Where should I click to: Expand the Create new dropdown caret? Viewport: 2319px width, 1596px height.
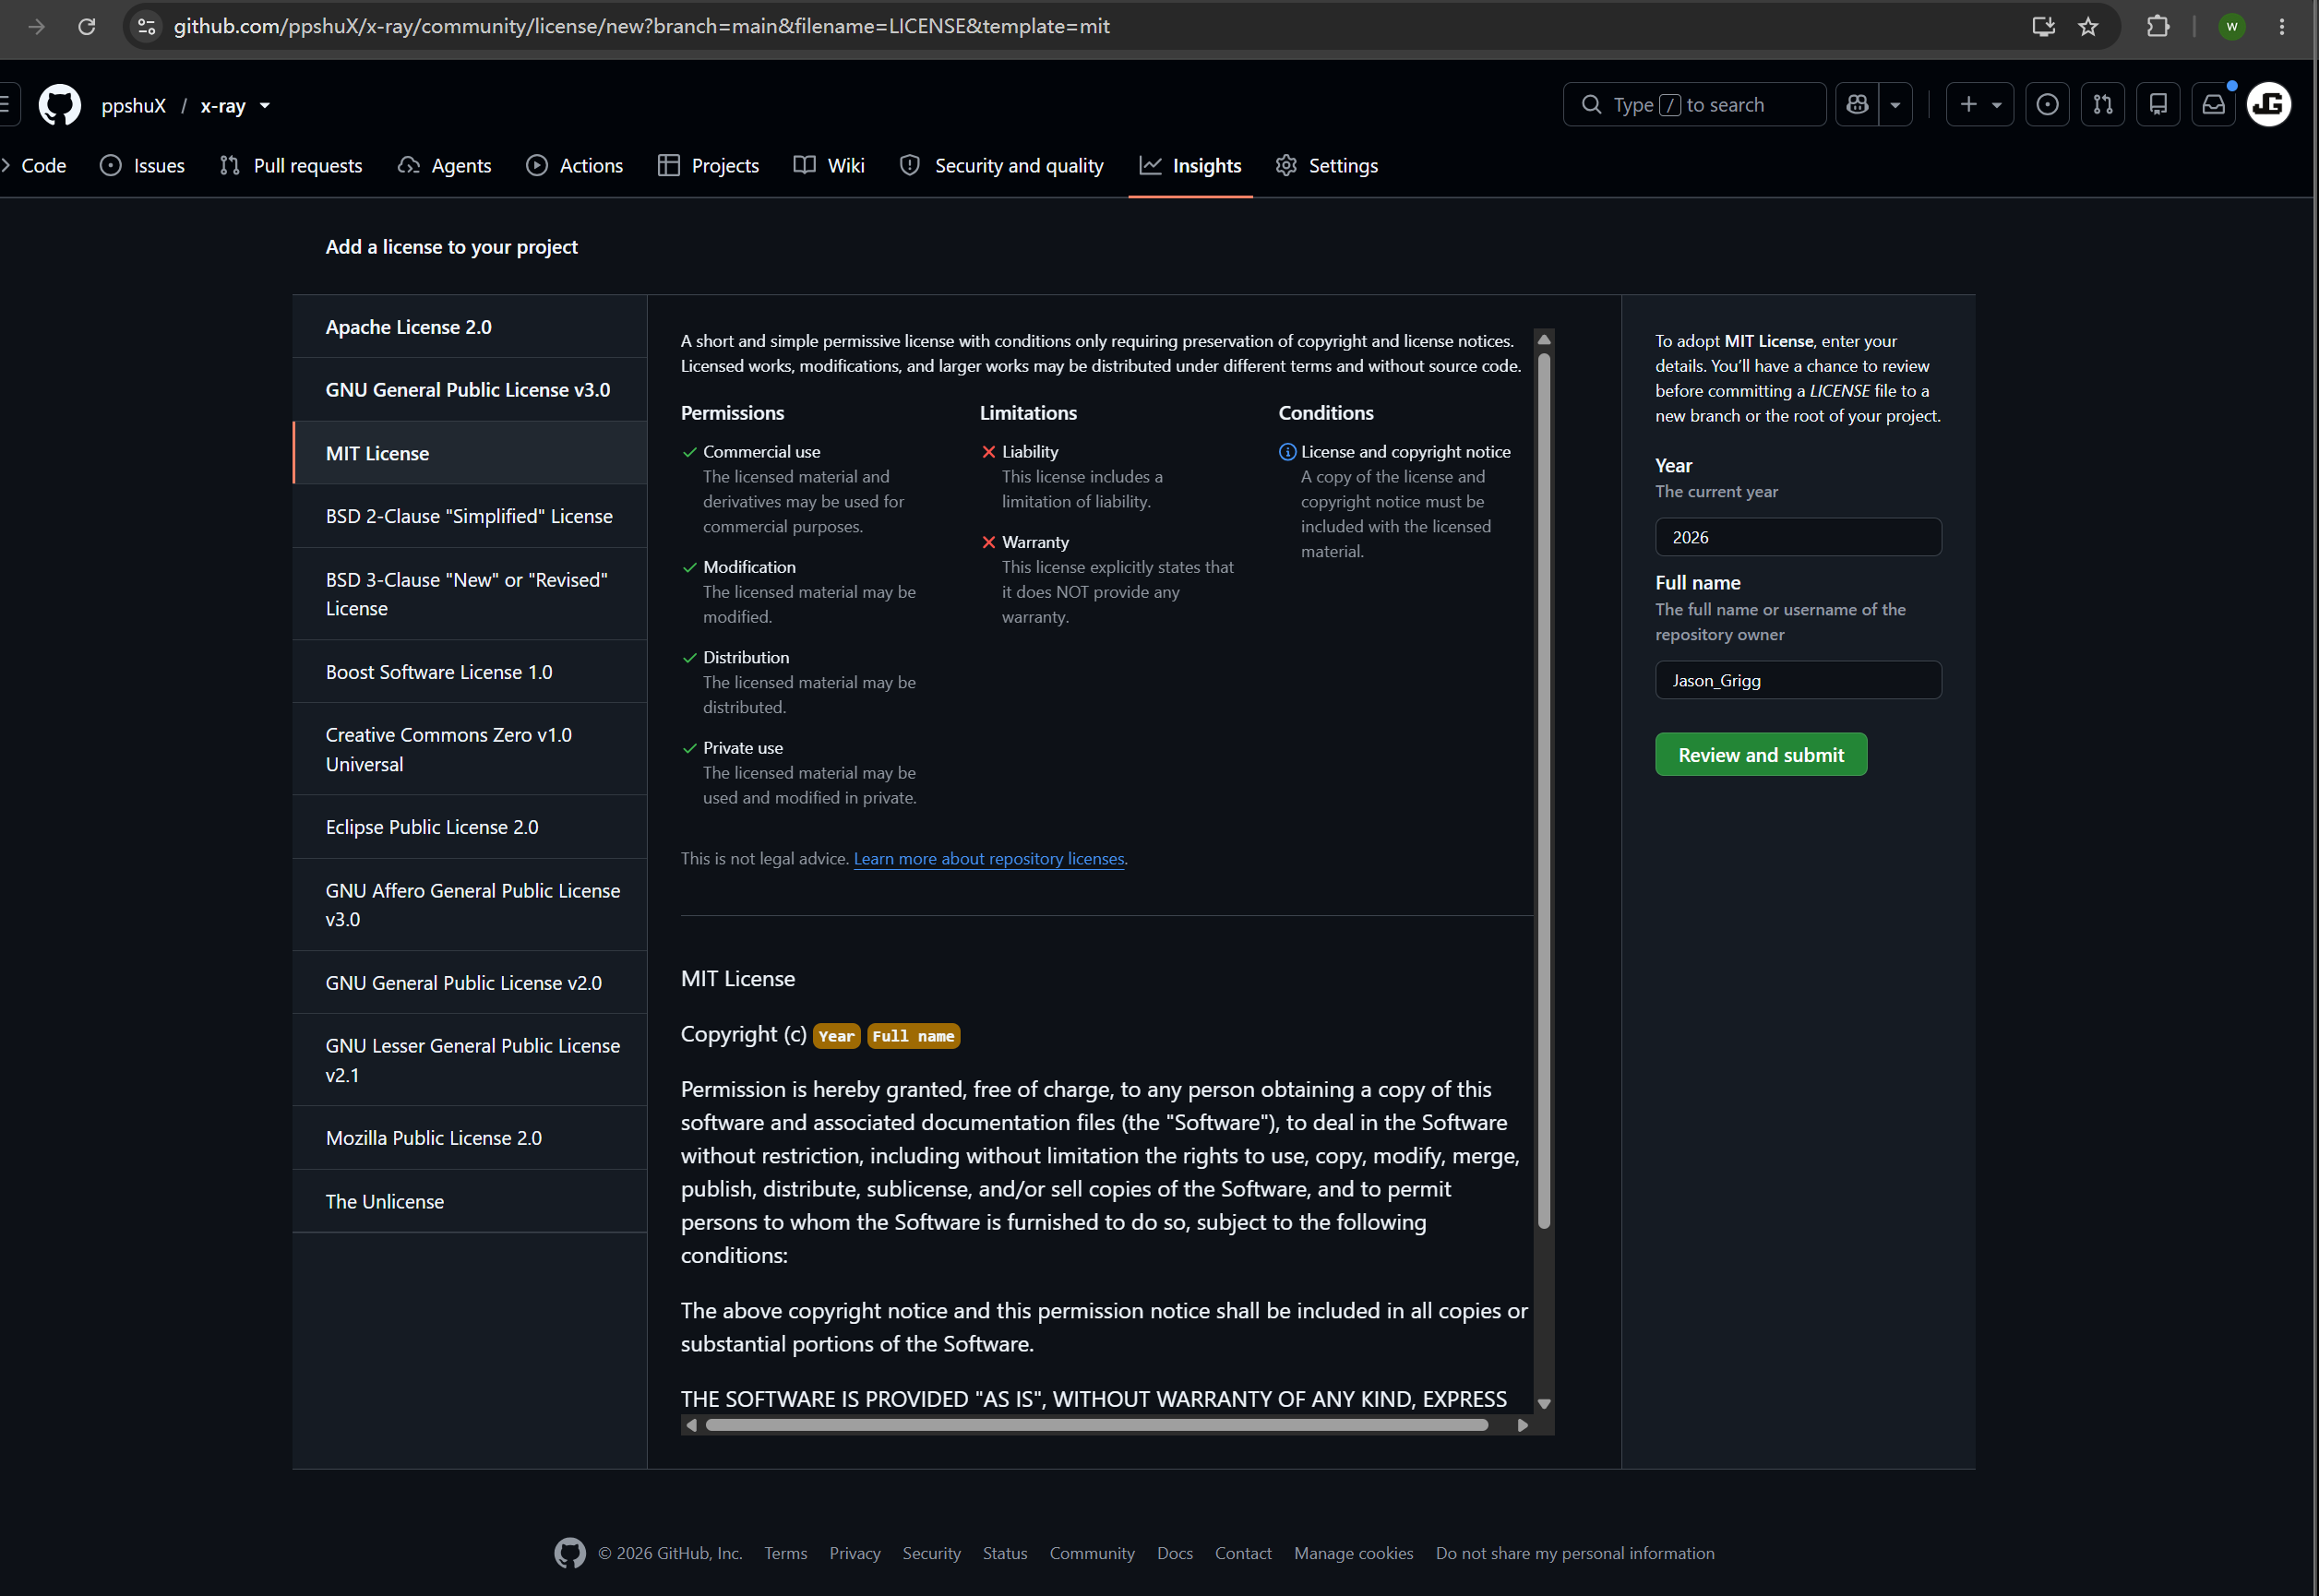click(x=1996, y=105)
